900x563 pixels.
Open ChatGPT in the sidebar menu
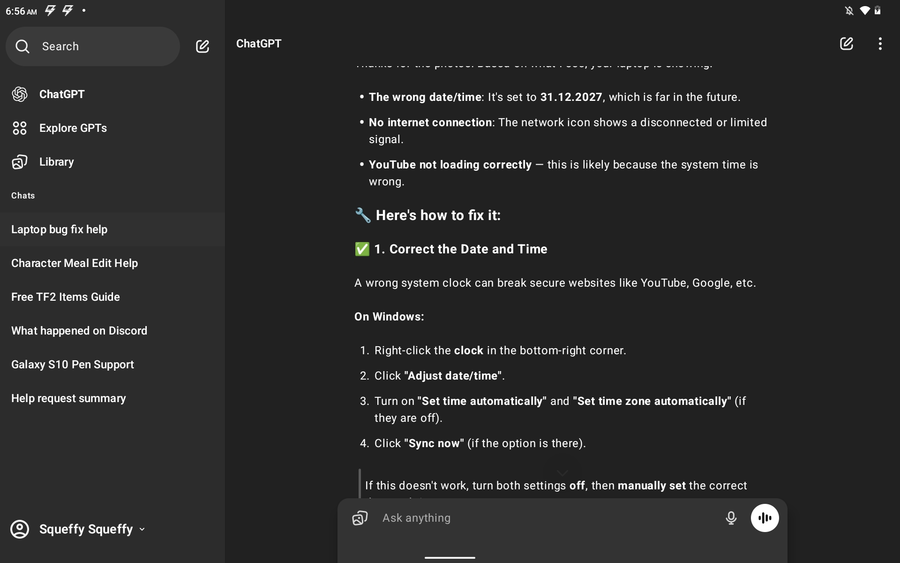coord(112,94)
